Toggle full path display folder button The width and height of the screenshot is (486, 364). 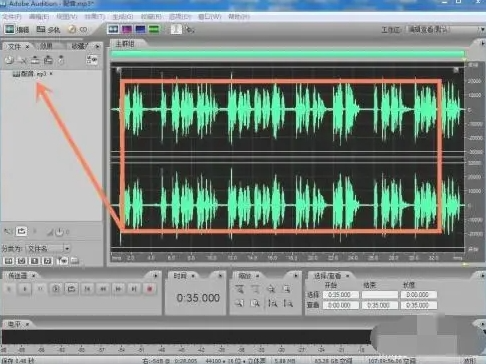[75, 260]
